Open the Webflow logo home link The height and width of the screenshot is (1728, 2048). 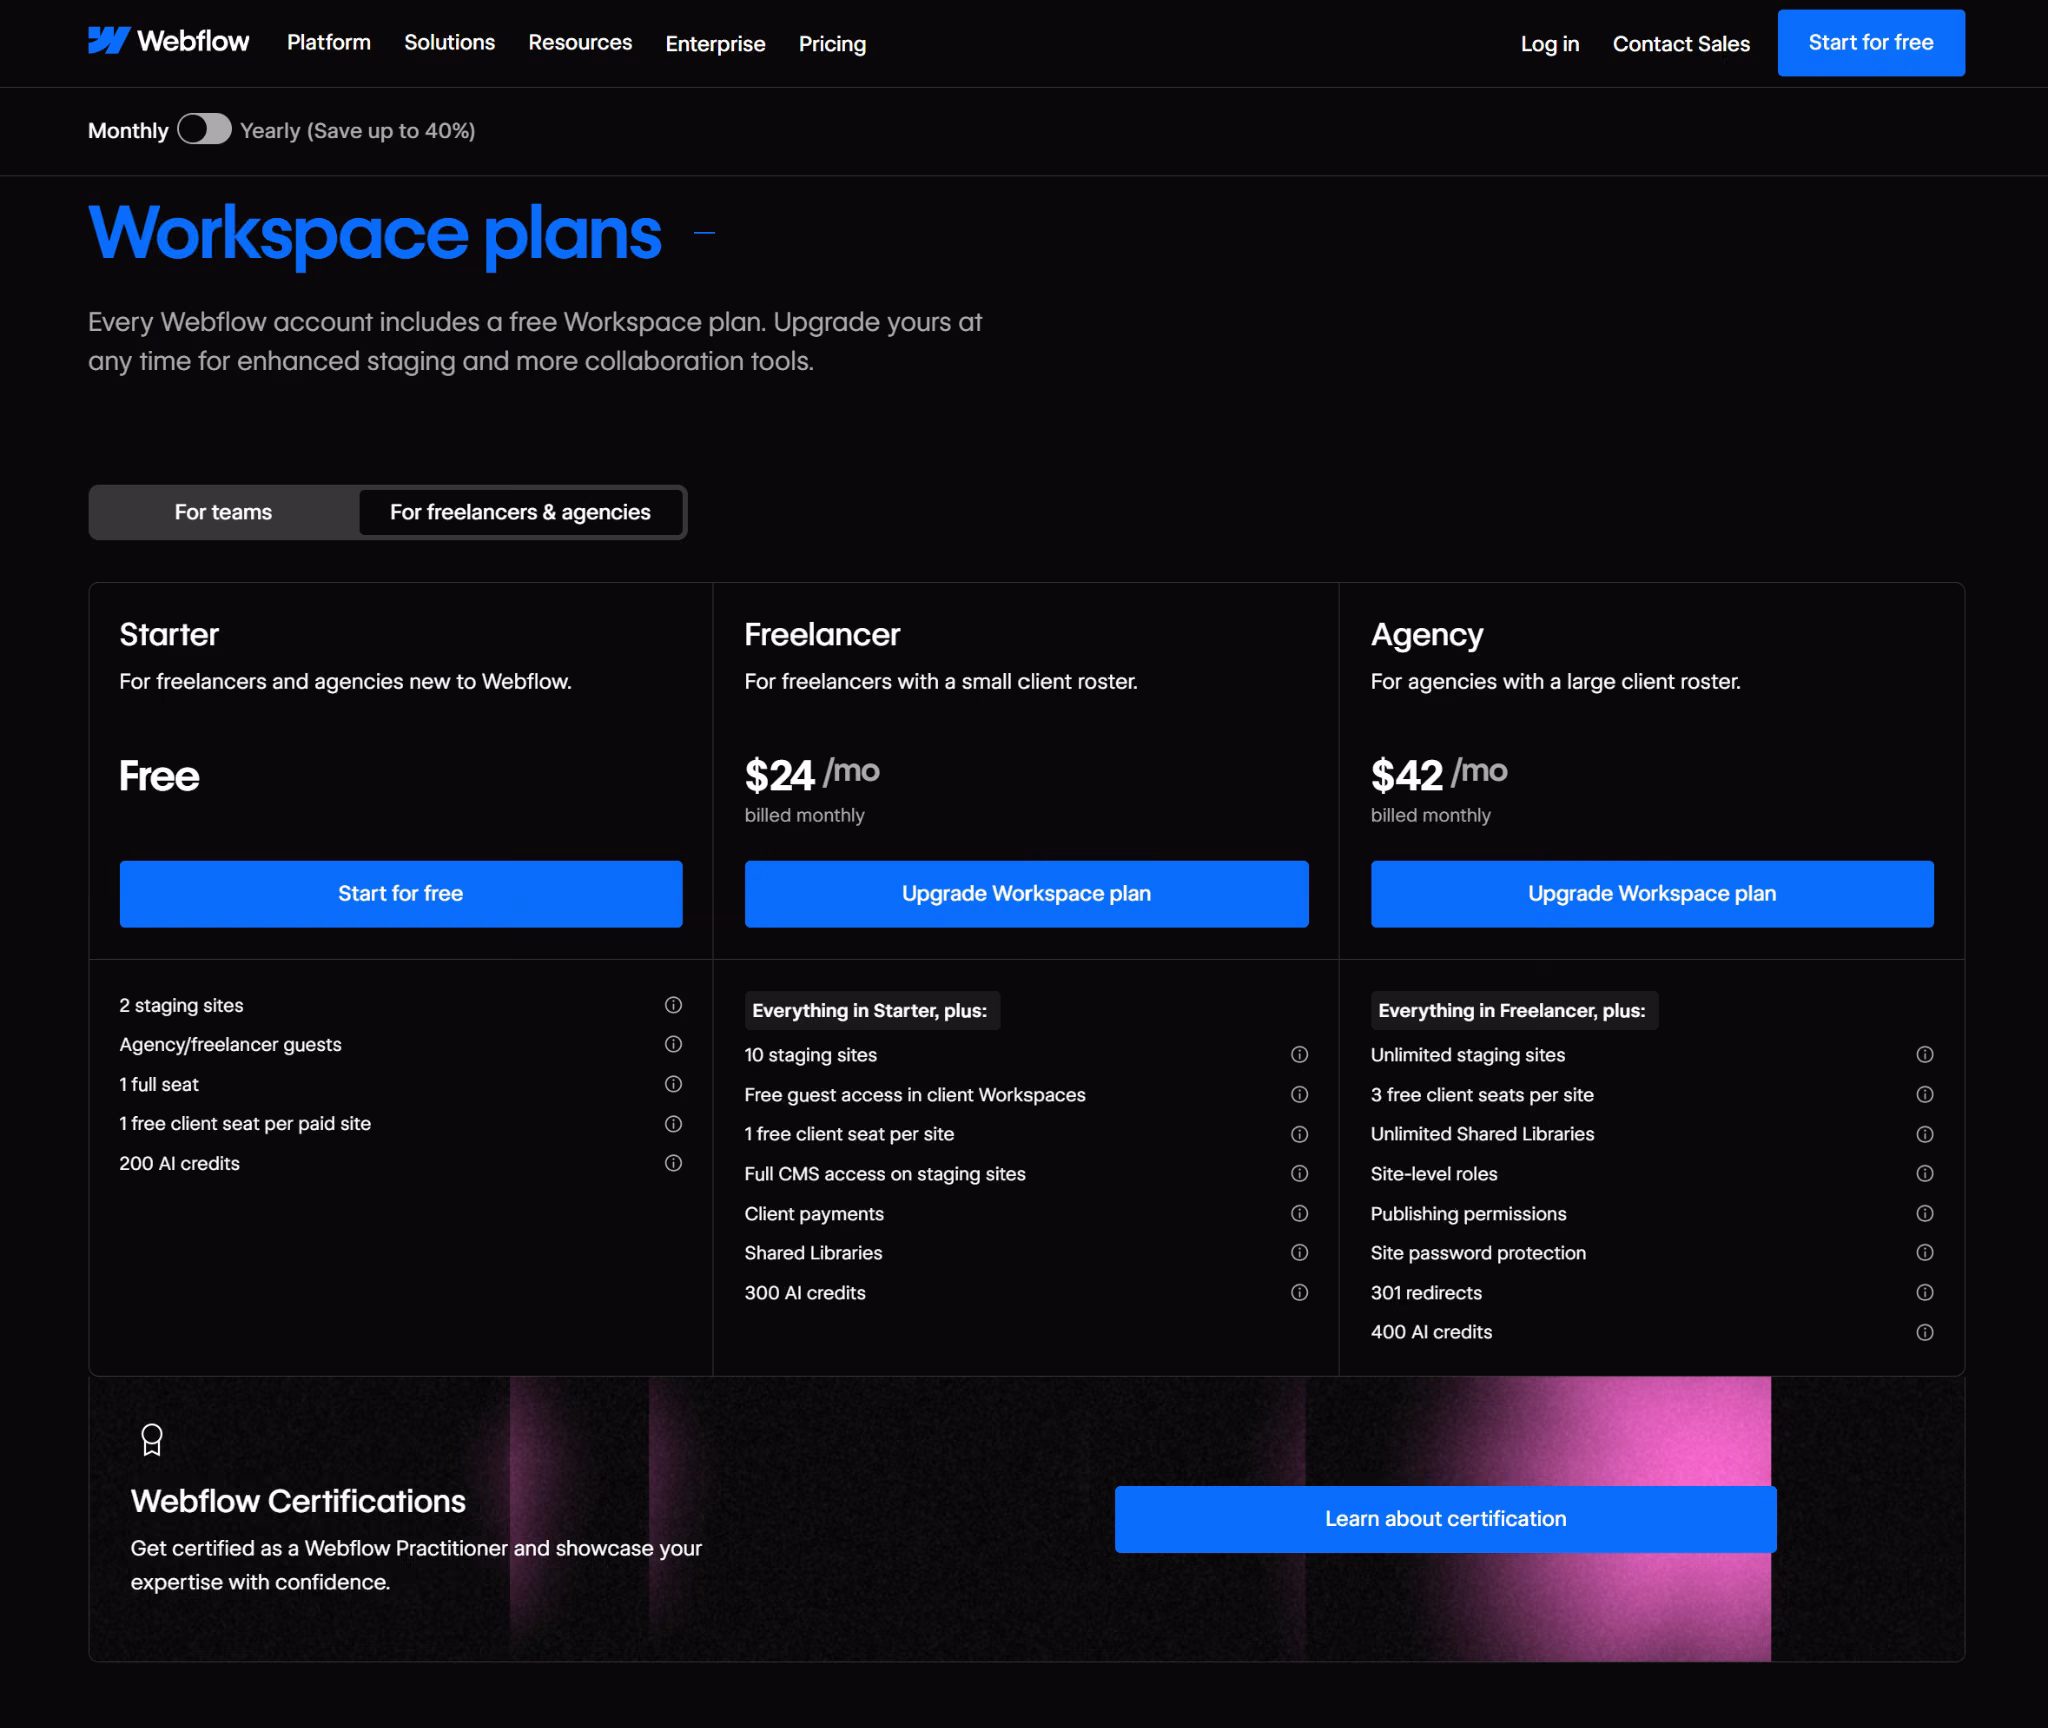(x=168, y=41)
